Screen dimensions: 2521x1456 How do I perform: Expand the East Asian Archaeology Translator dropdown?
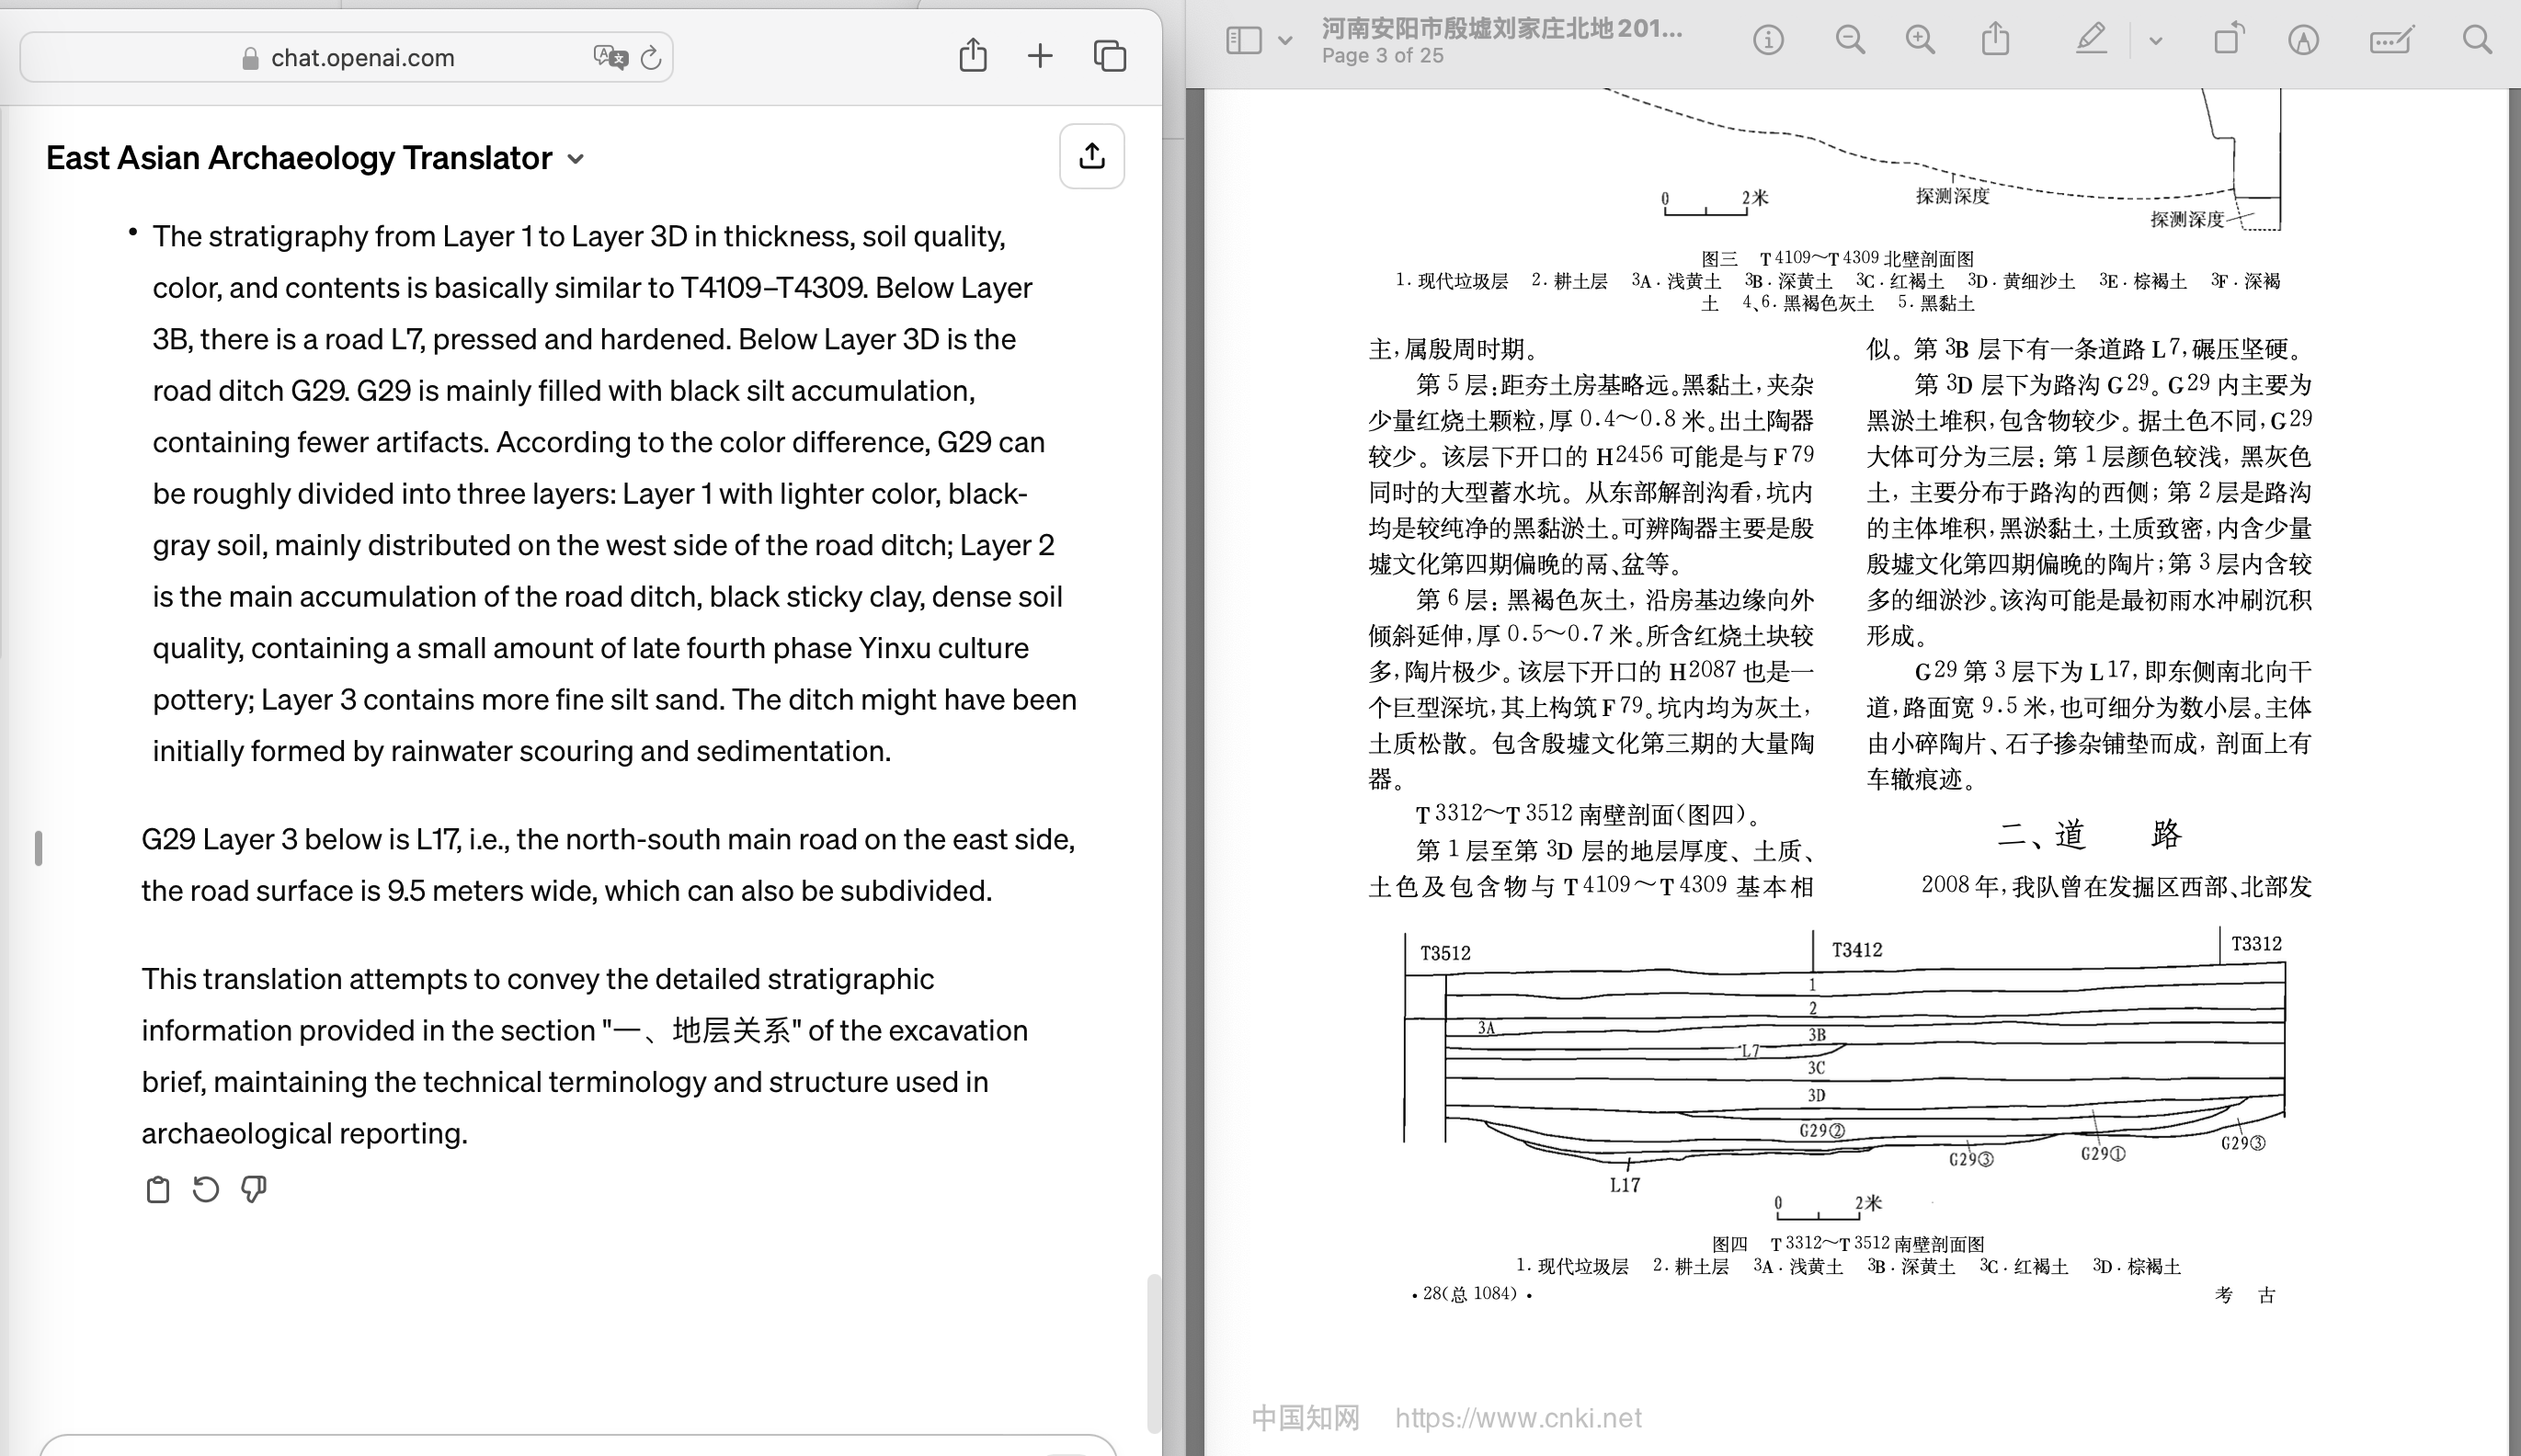click(x=575, y=159)
